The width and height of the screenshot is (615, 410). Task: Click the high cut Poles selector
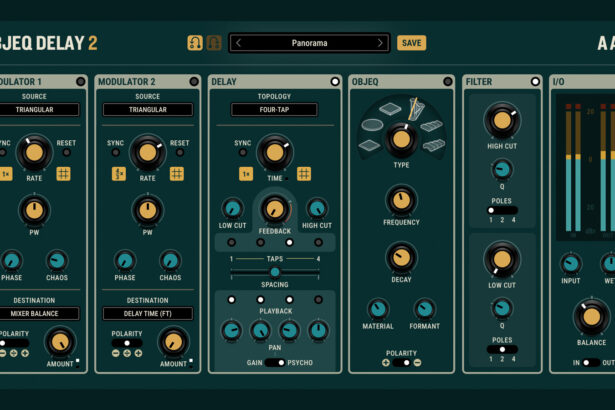502,210
